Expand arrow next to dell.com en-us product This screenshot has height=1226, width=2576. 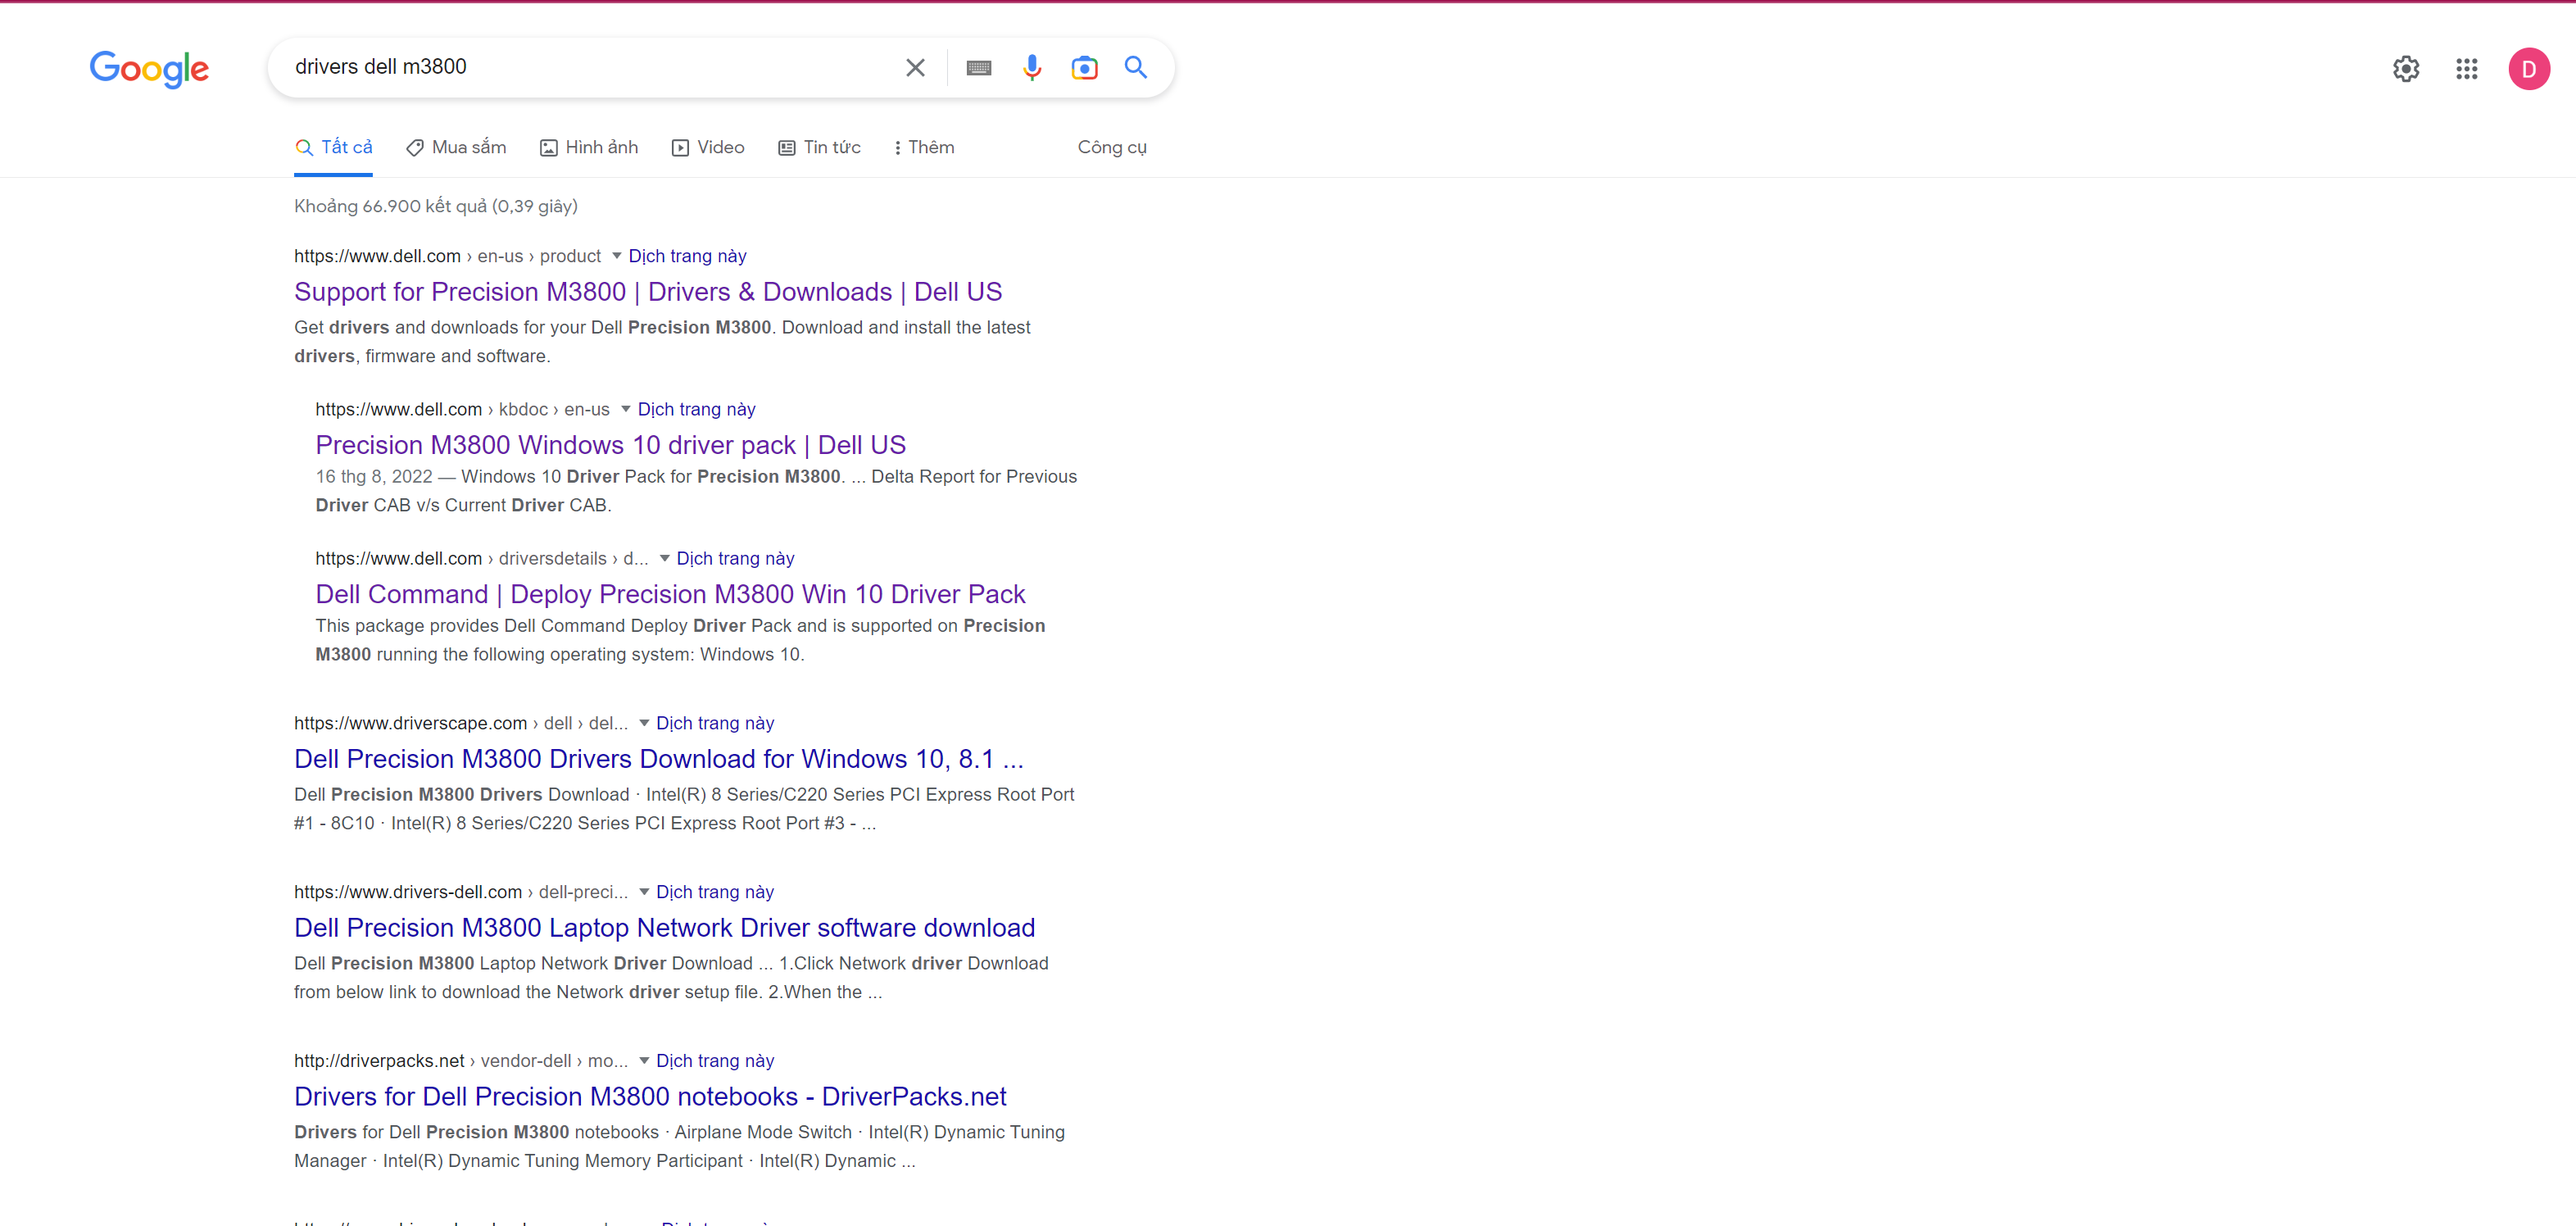click(617, 255)
